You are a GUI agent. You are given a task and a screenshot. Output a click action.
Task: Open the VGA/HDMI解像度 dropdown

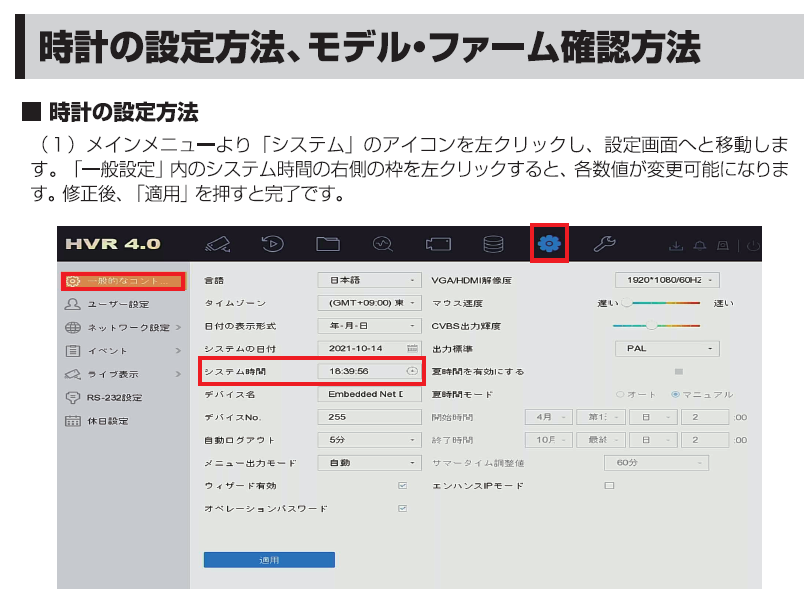[x=666, y=280]
